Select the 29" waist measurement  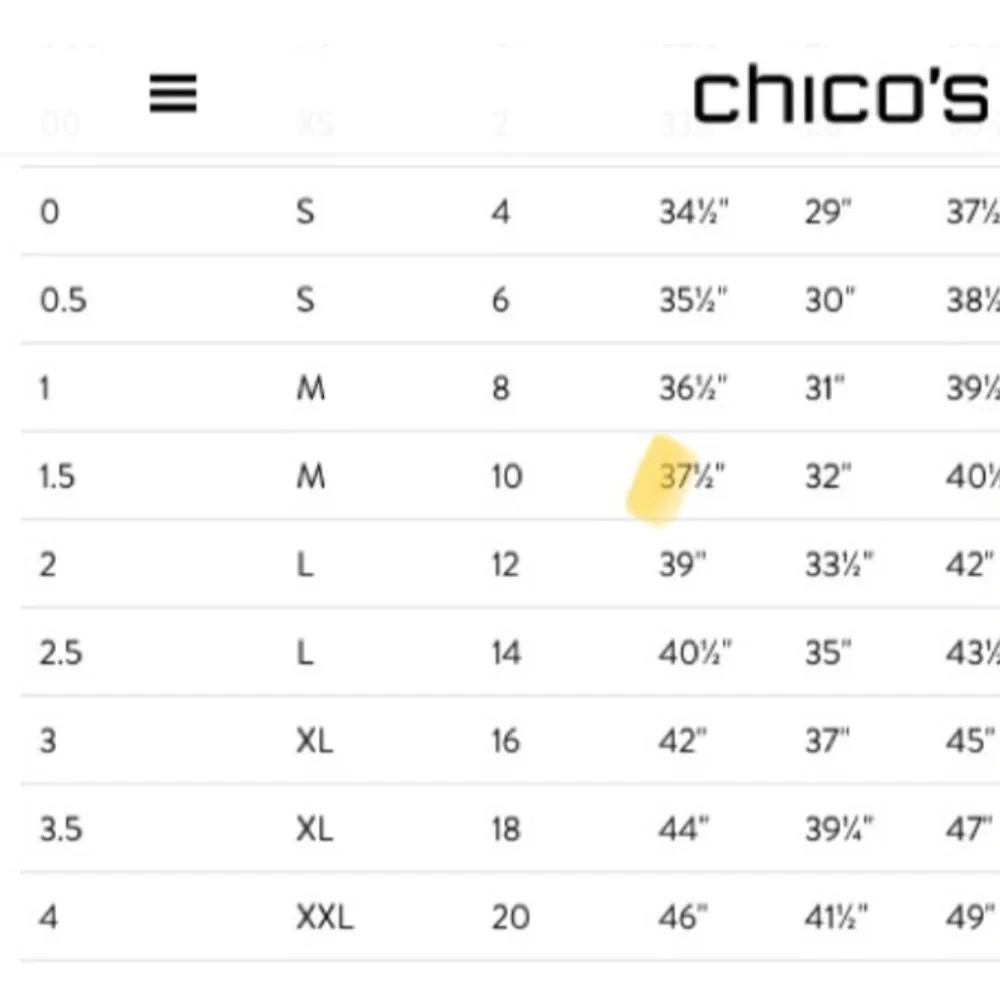point(828,212)
